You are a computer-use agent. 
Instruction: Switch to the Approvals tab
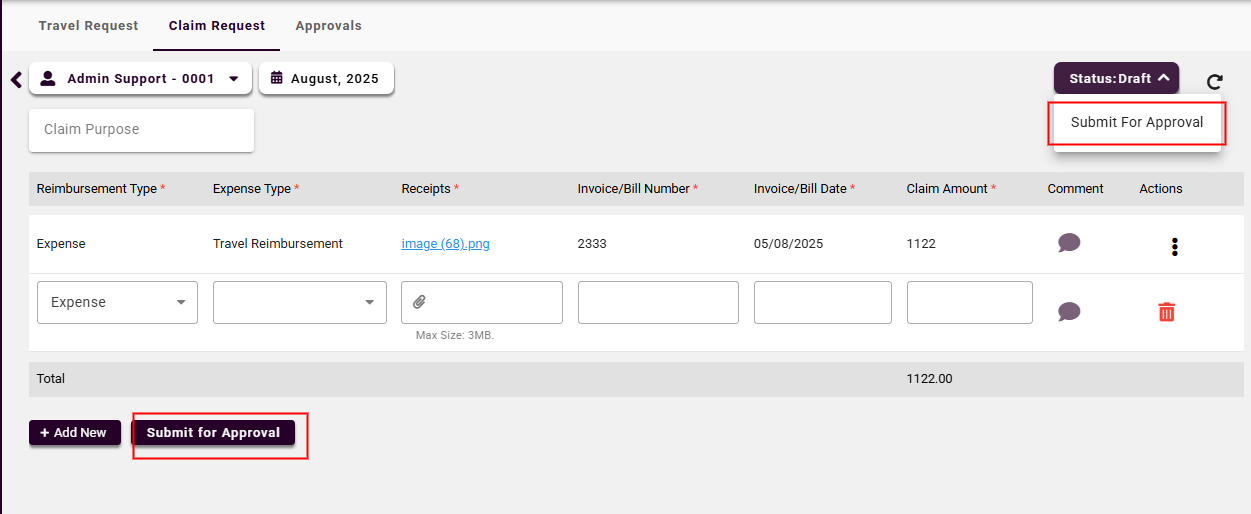point(328,25)
